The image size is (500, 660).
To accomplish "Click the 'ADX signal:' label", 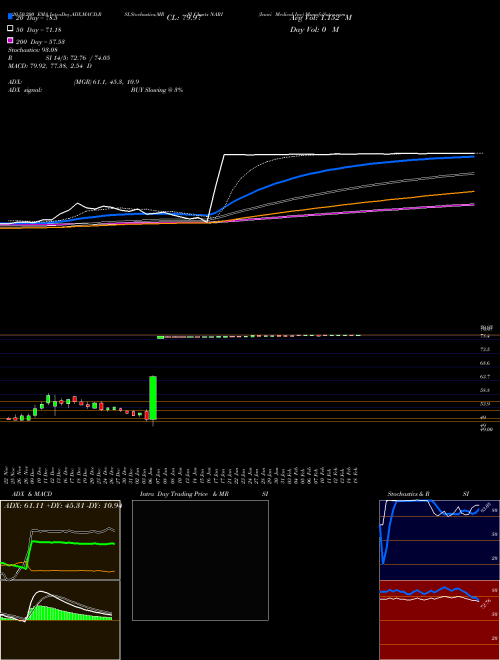I will pyautogui.click(x=25, y=90).
